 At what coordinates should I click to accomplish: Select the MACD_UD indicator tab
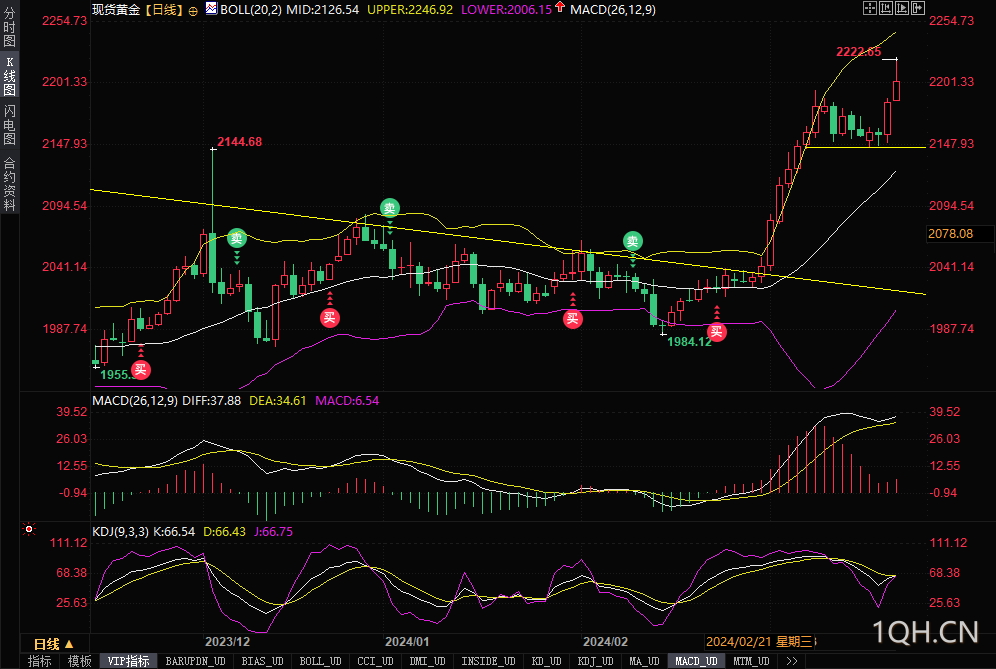point(696,661)
